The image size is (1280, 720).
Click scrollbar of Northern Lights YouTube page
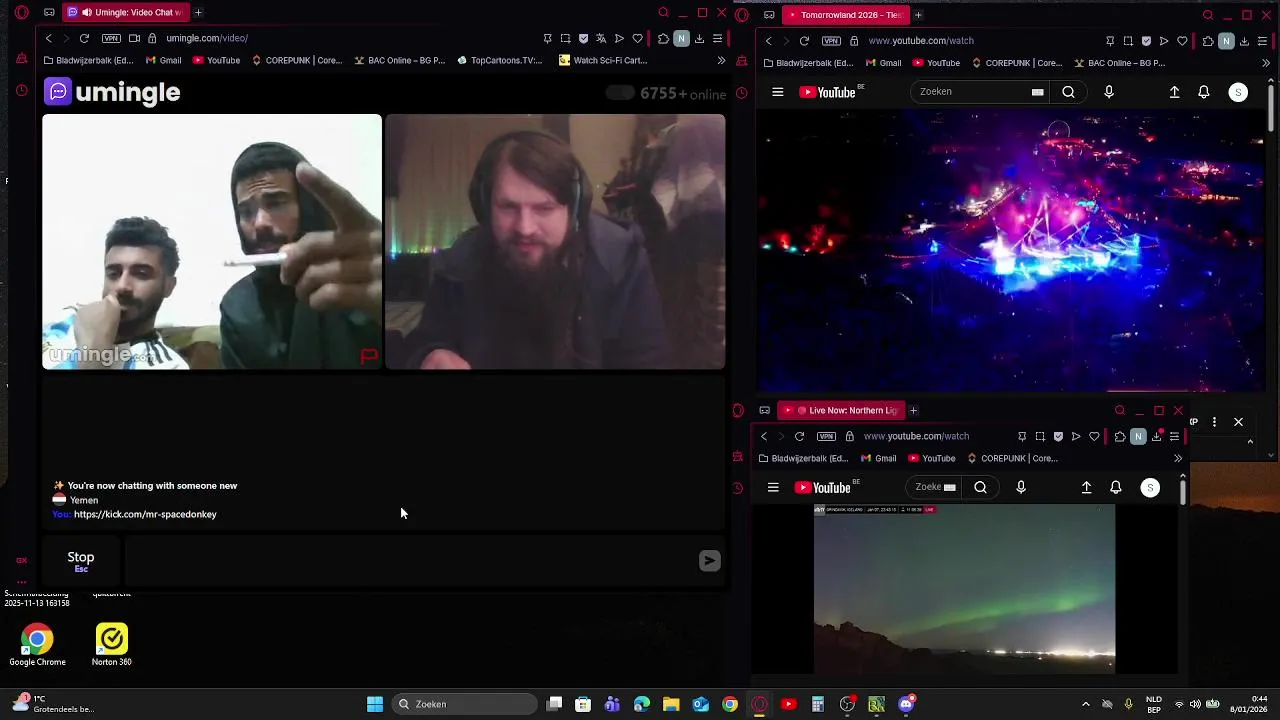1183,490
